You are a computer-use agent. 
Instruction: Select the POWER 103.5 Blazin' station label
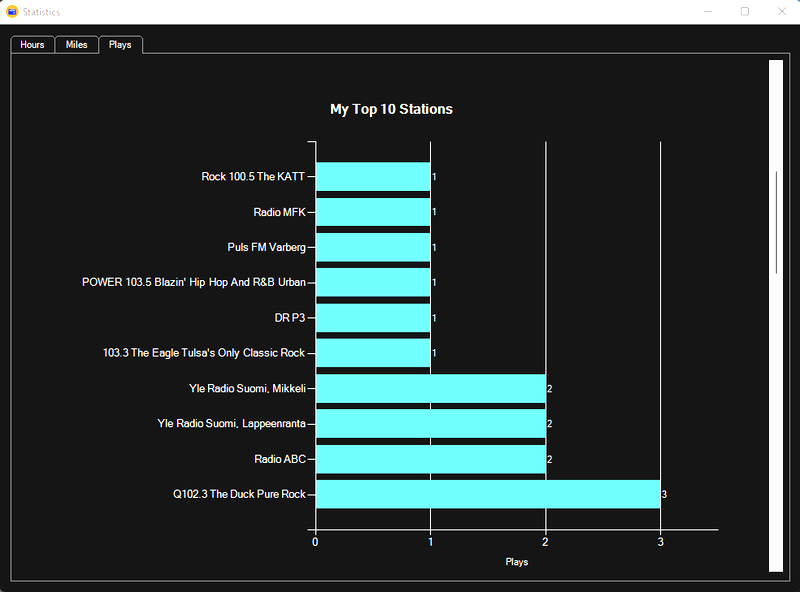click(194, 282)
